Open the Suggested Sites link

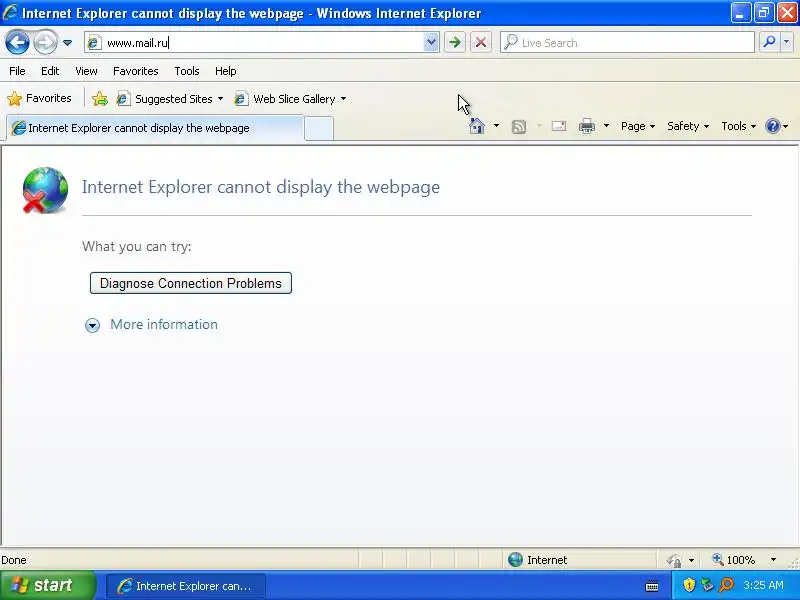click(x=169, y=99)
